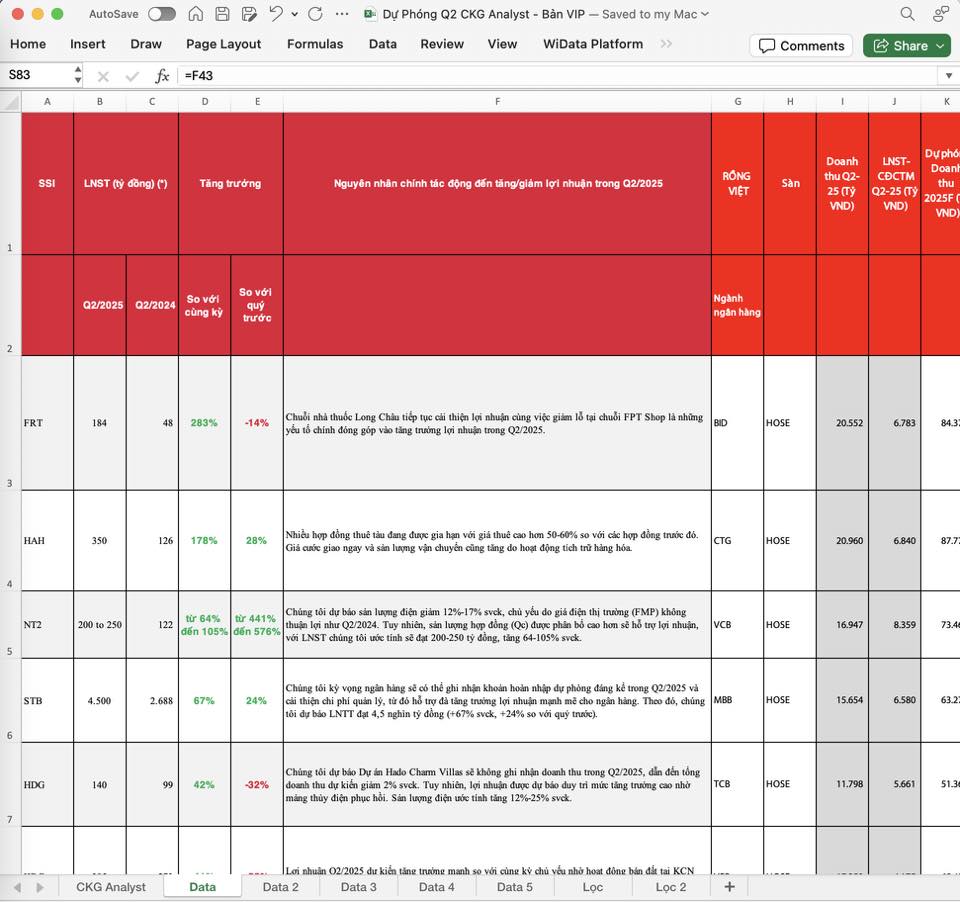The height and width of the screenshot is (902, 960).
Task: Click the green Share button
Action: click(907, 45)
